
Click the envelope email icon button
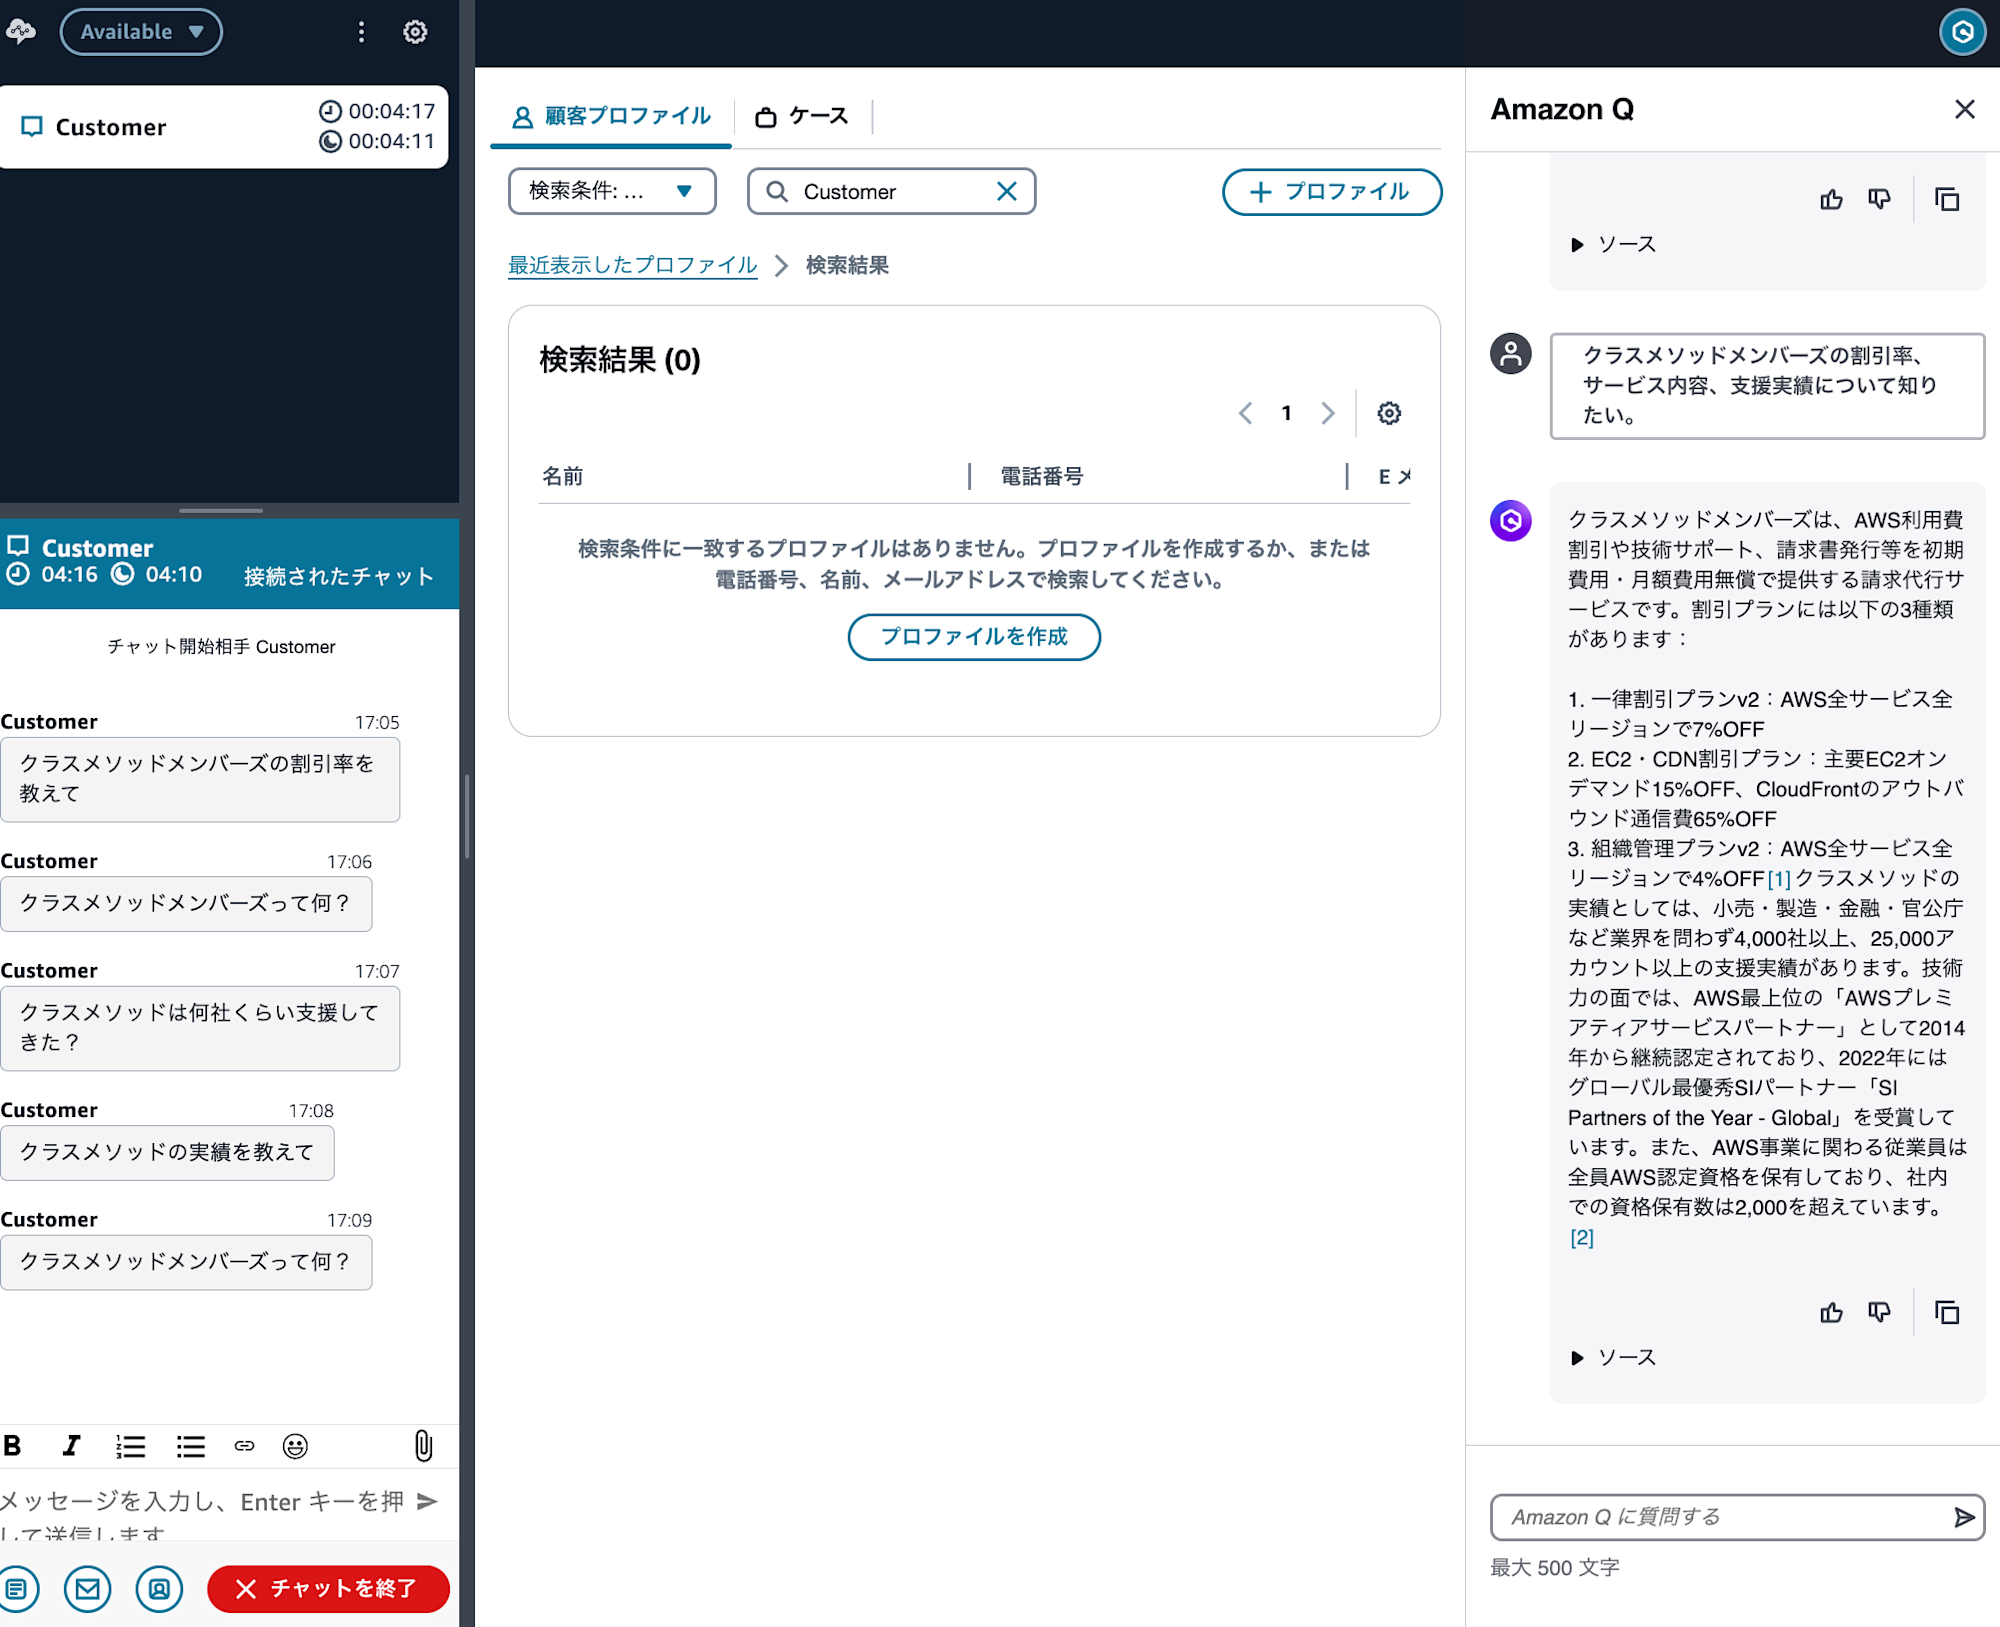(88, 1588)
